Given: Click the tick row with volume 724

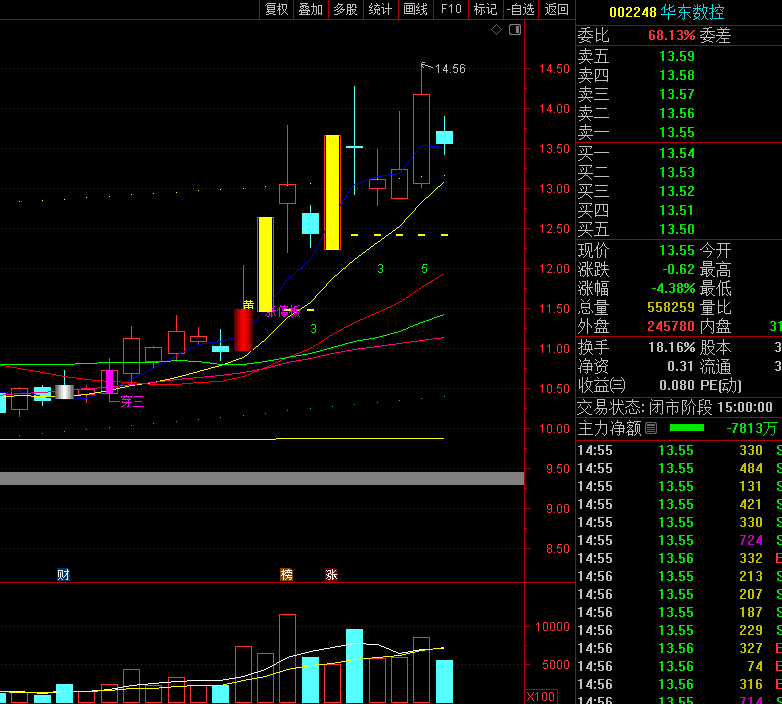Looking at the screenshot, I should [679, 540].
